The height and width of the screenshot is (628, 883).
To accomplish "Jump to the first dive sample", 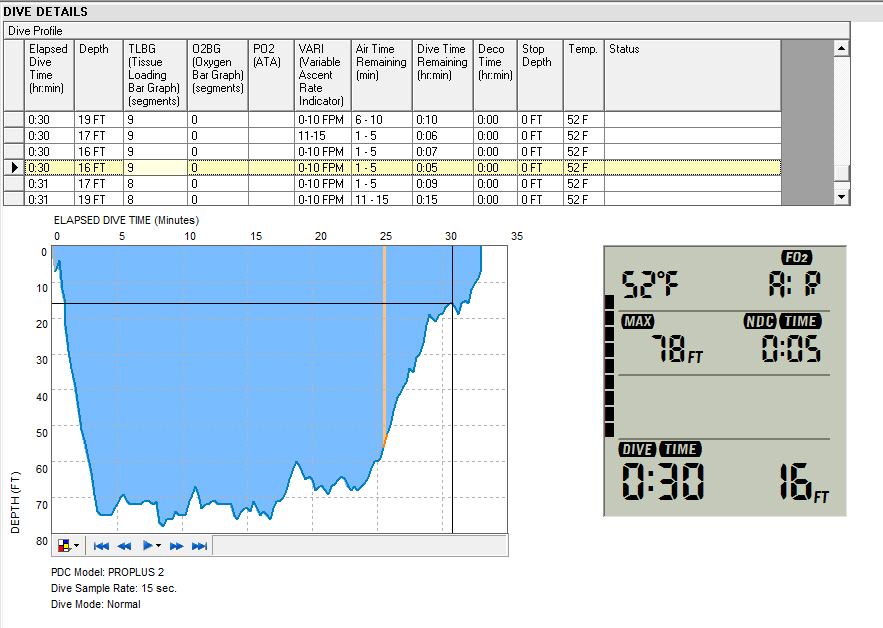I will click(101, 546).
